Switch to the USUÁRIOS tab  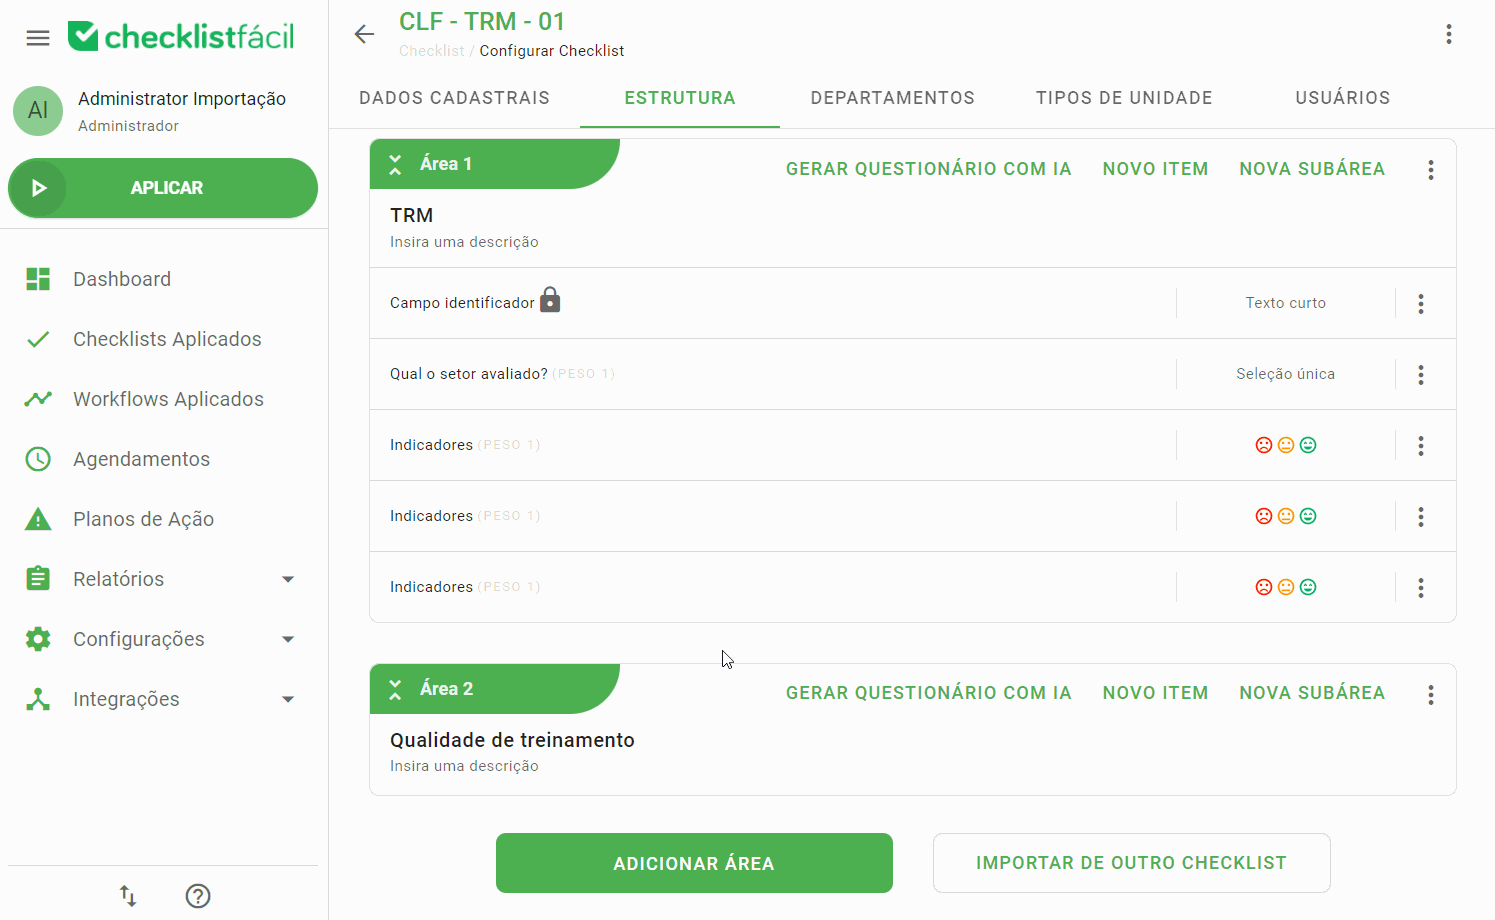pyautogui.click(x=1342, y=97)
